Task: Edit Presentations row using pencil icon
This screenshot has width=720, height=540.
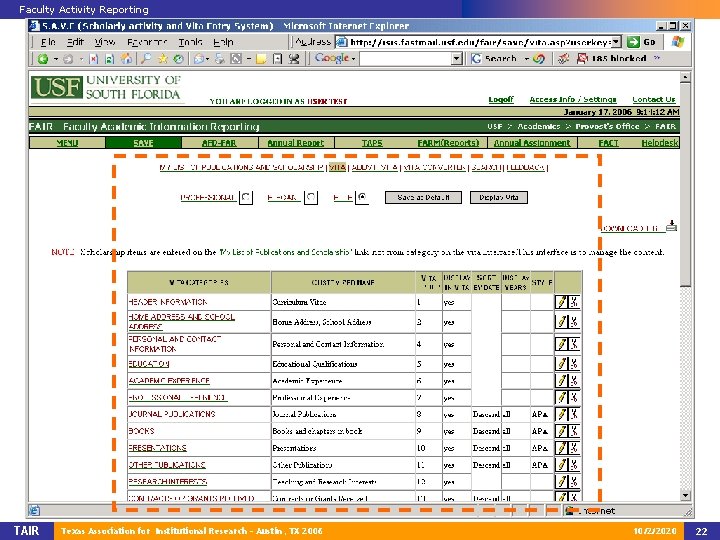Action: (561, 448)
